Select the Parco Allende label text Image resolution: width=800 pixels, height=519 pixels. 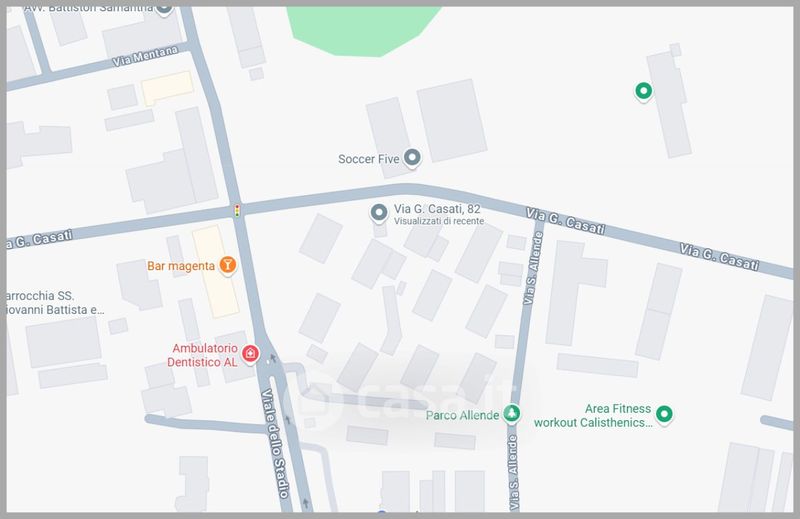[x=462, y=415]
